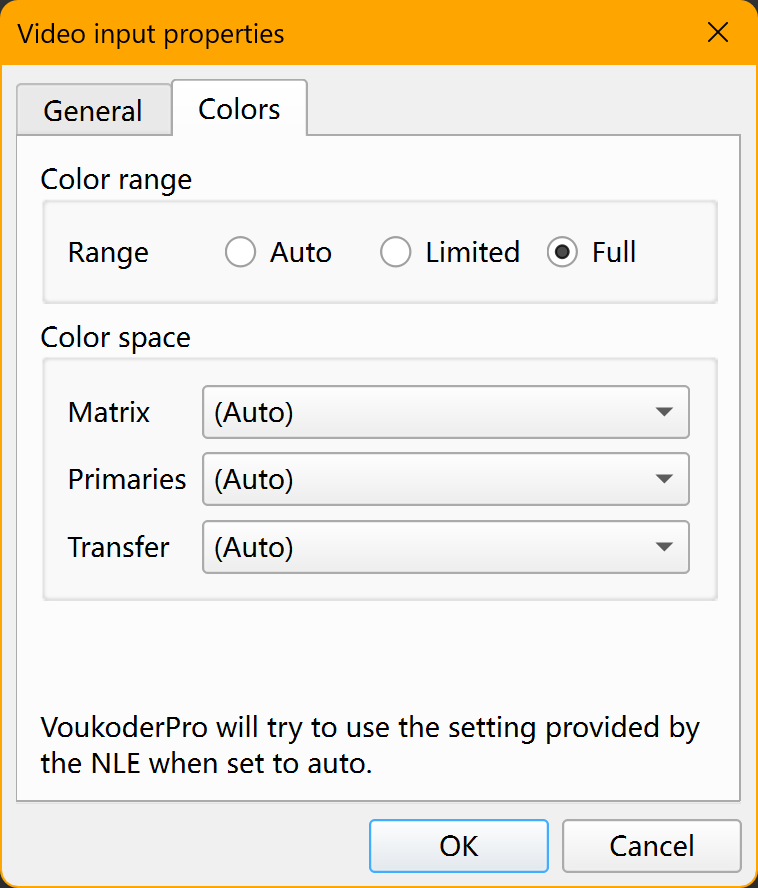This screenshot has height=888, width=758.
Task: Click the Cancel button
Action: coord(651,846)
